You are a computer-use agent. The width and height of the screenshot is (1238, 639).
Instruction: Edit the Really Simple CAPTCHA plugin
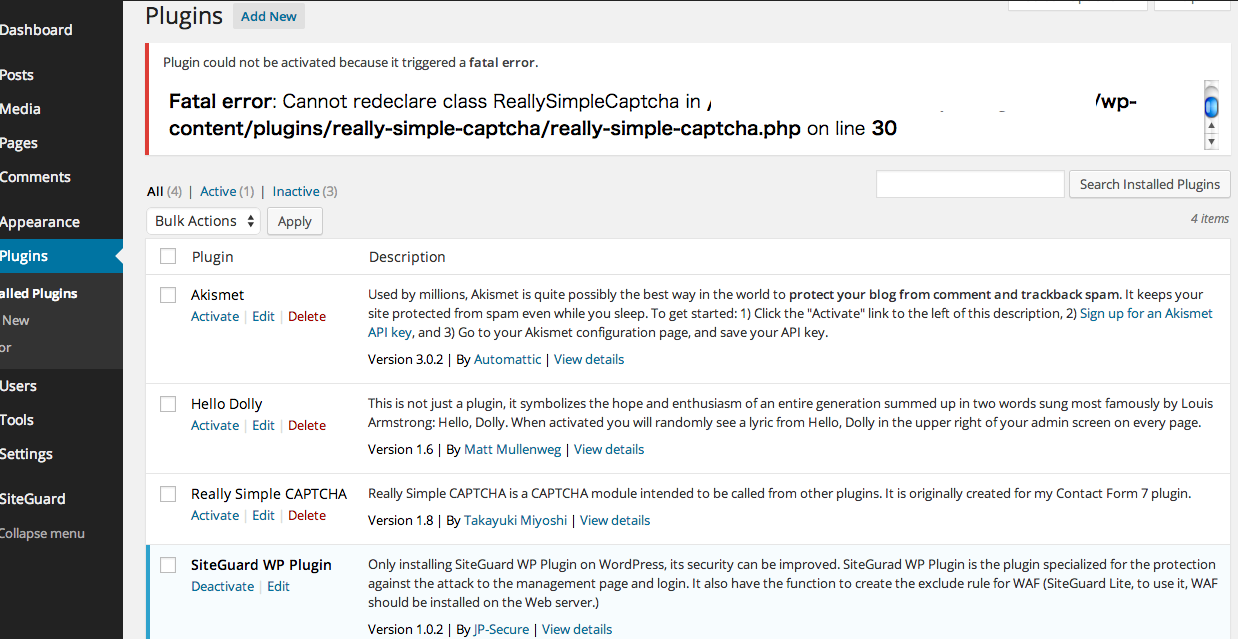pyautogui.click(x=263, y=515)
